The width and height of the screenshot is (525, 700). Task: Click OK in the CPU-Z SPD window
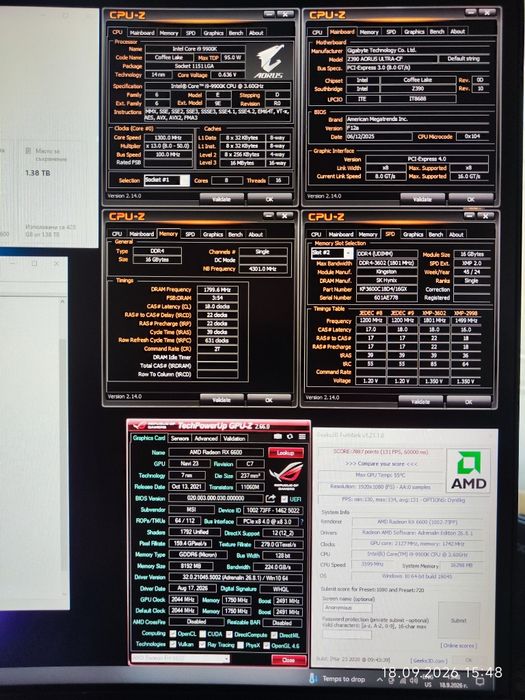(468, 402)
